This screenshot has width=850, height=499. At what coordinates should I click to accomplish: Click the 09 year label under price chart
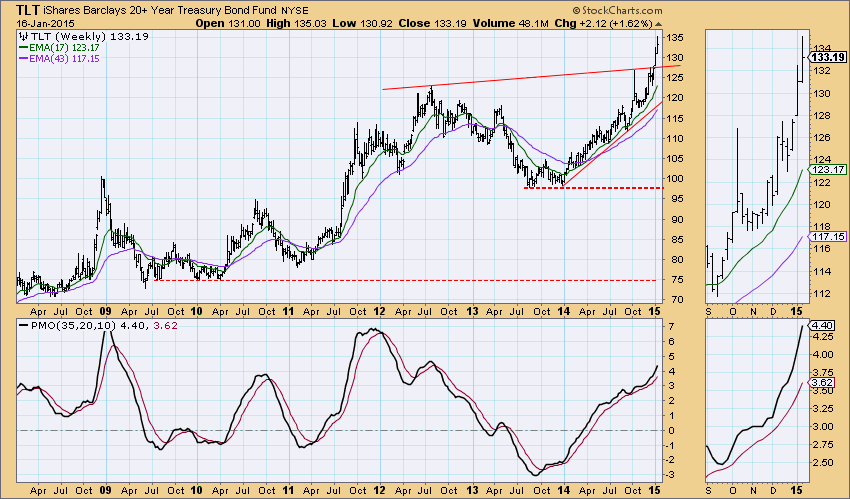(106, 312)
